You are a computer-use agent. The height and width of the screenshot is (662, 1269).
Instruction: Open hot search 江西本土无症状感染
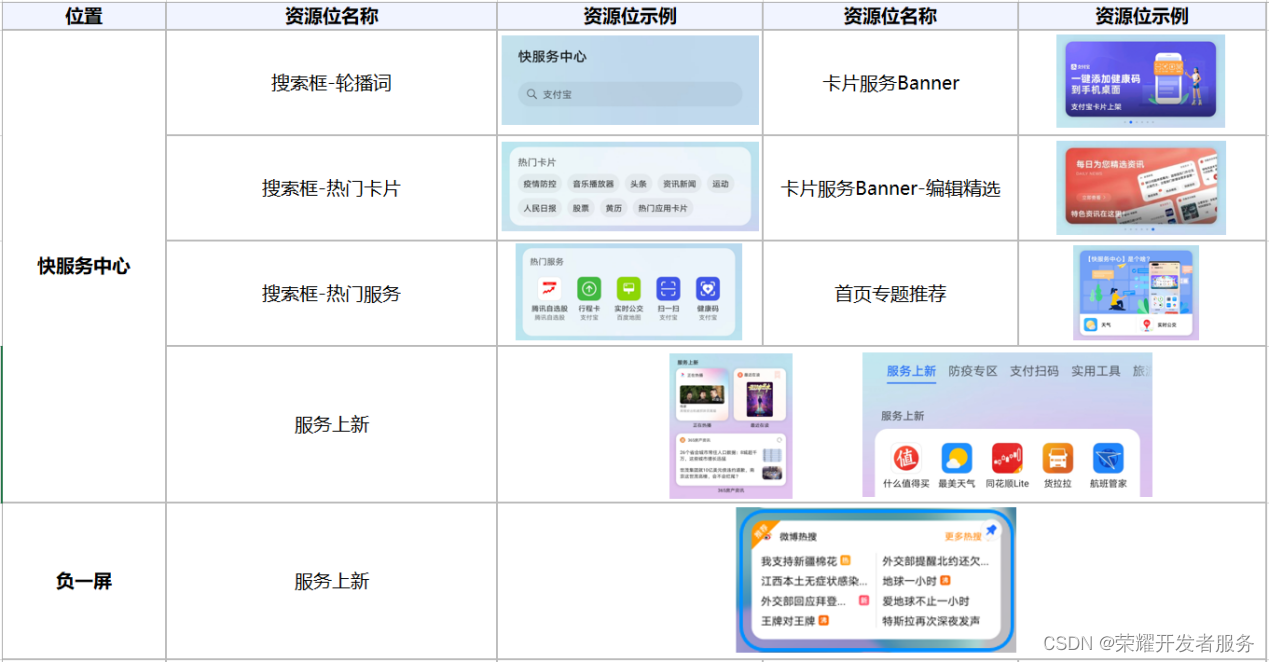(x=813, y=581)
